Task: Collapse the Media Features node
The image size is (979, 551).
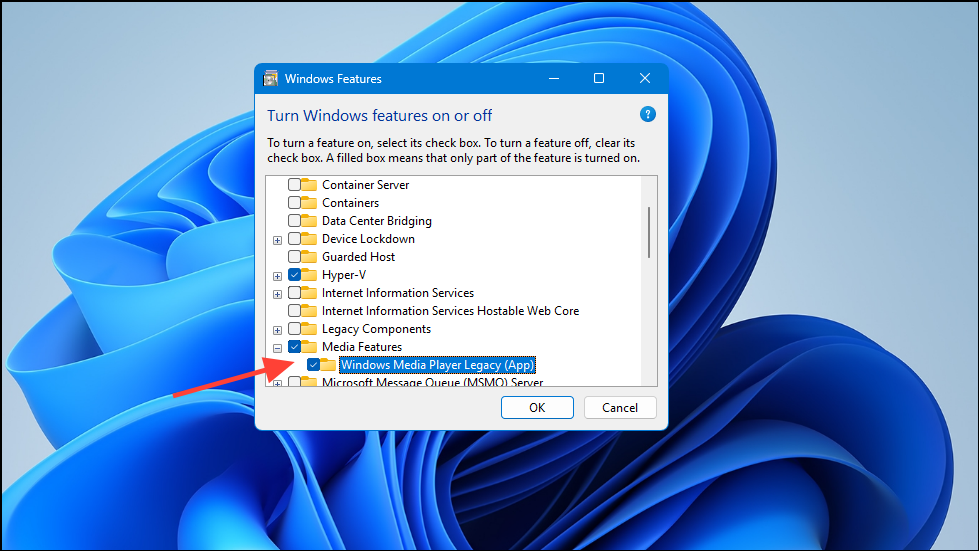Action: (x=277, y=348)
